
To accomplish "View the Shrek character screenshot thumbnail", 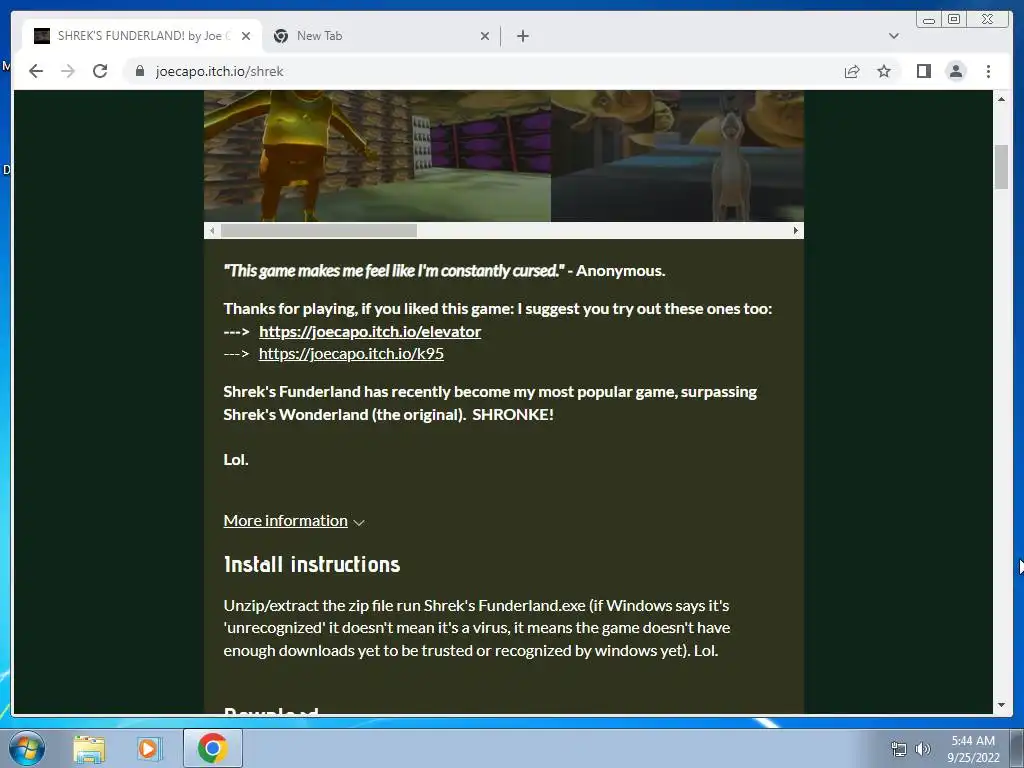I will click(377, 156).
